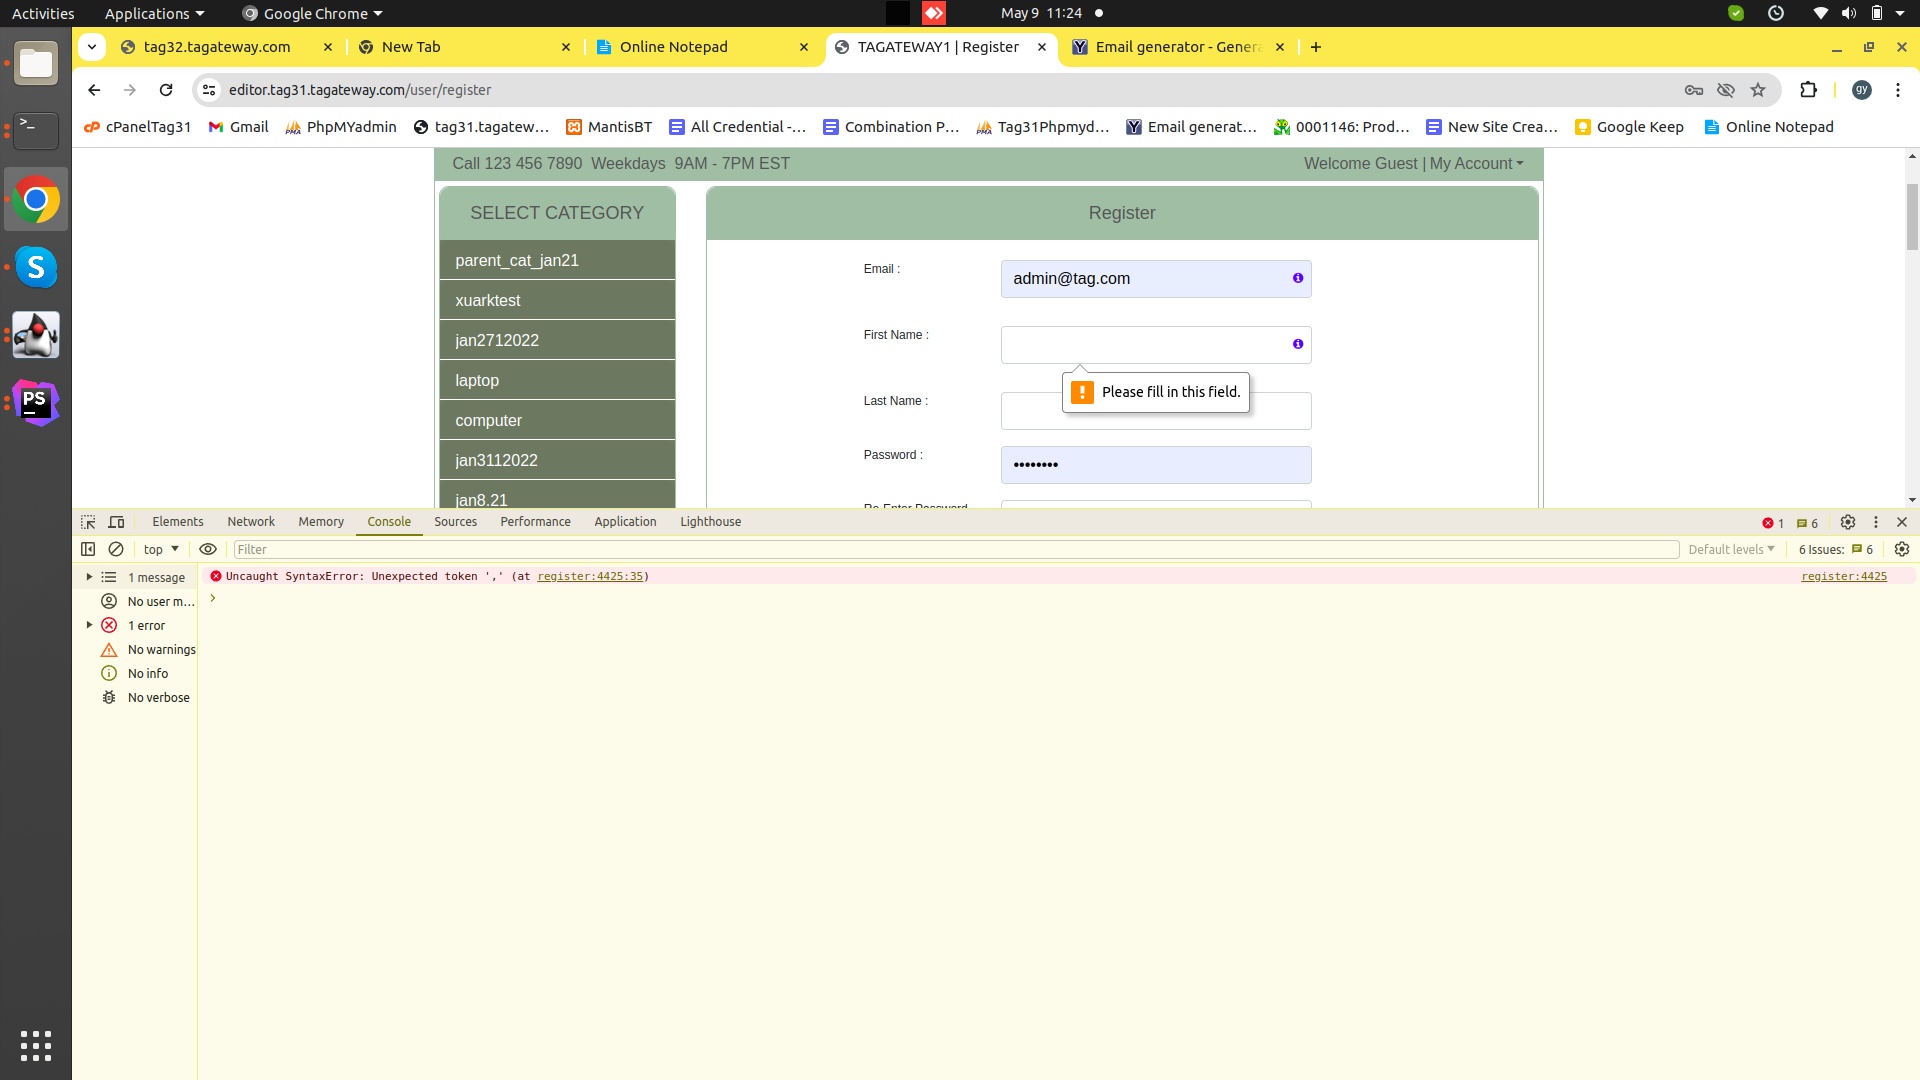Click the eye icon to create live expression
The width and height of the screenshot is (1920, 1080).
(x=208, y=549)
